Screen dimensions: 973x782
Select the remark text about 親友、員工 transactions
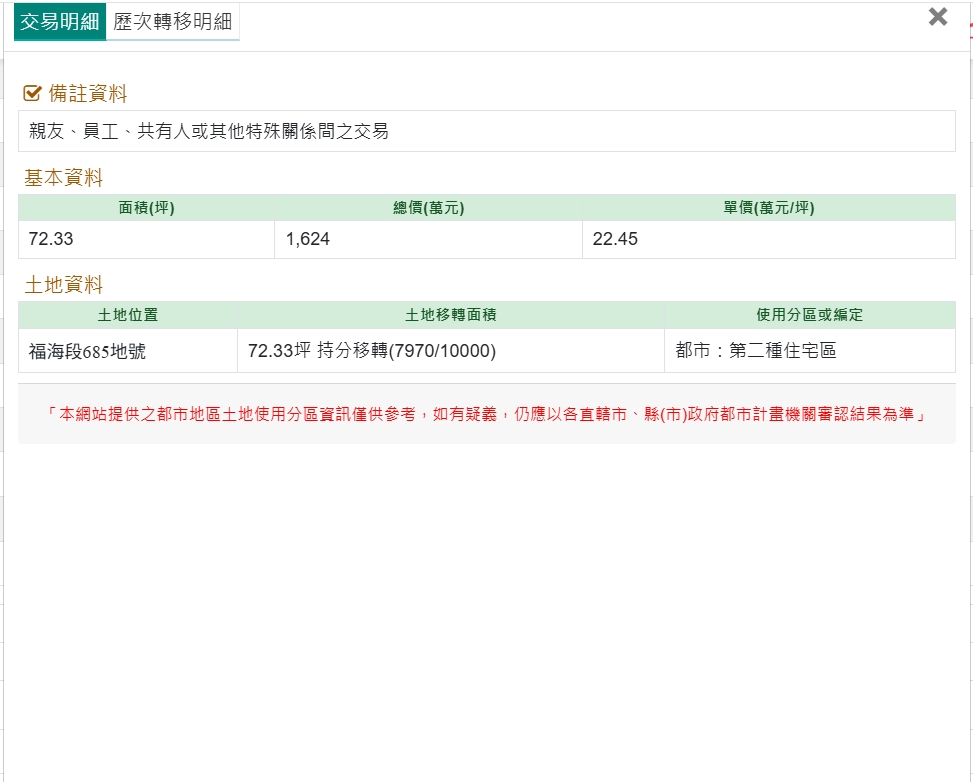tap(209, 131)
